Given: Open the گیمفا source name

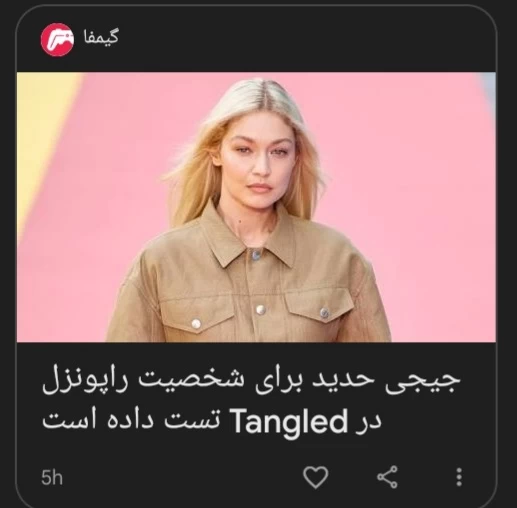Looking at the screenshot, I should (101, 37).
